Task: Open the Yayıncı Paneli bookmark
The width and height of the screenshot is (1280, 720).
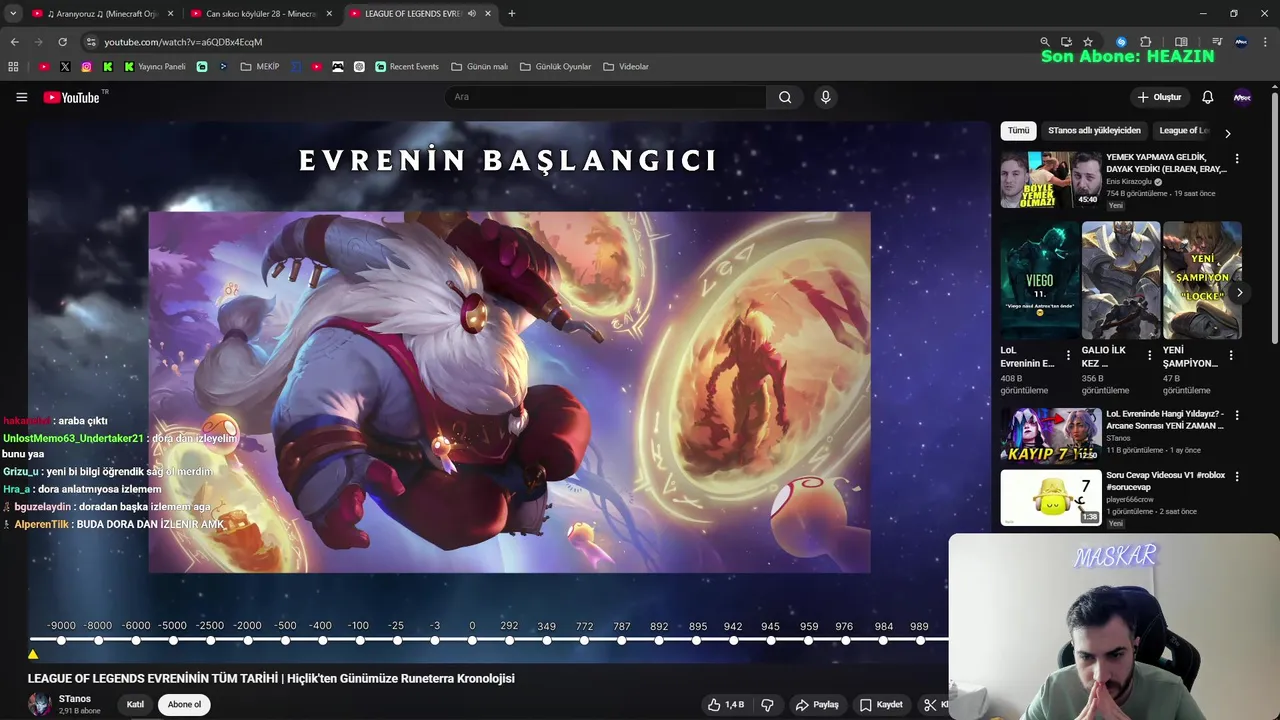Action: tap(155, 67)
